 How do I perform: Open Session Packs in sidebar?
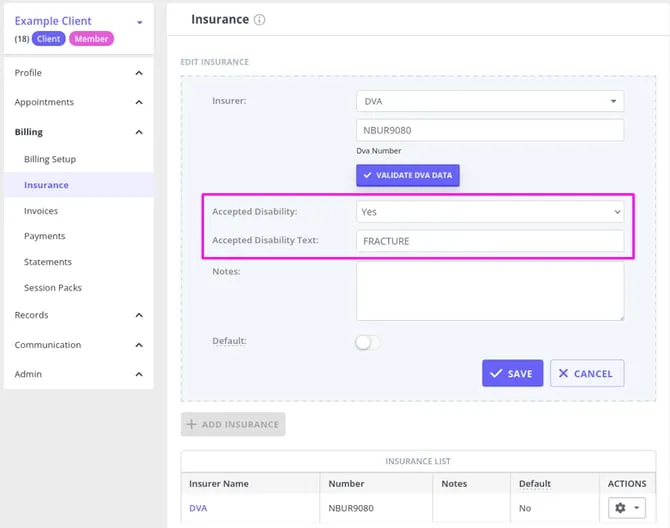pos(53,288)
